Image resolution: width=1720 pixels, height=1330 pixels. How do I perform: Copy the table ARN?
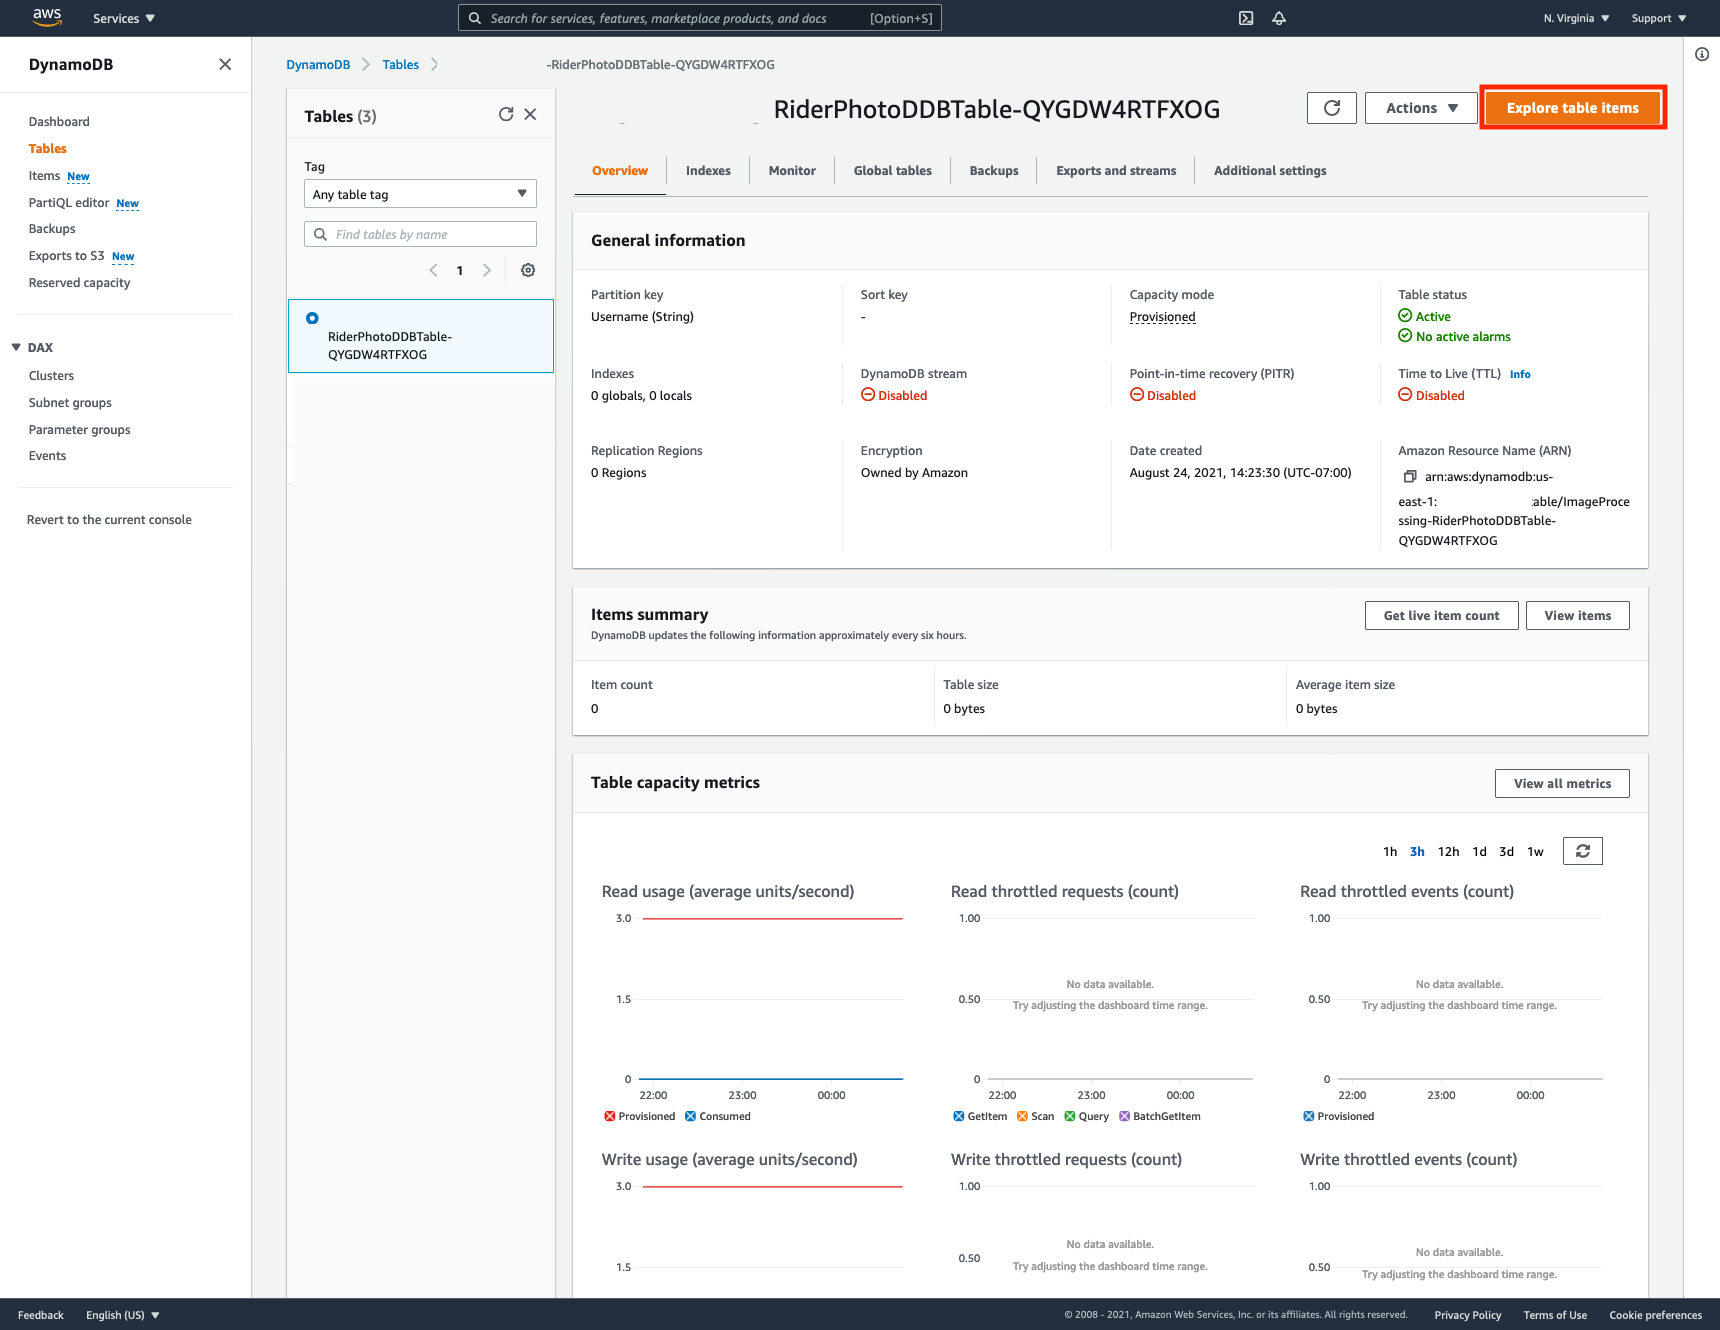(x=1410, y=476)
